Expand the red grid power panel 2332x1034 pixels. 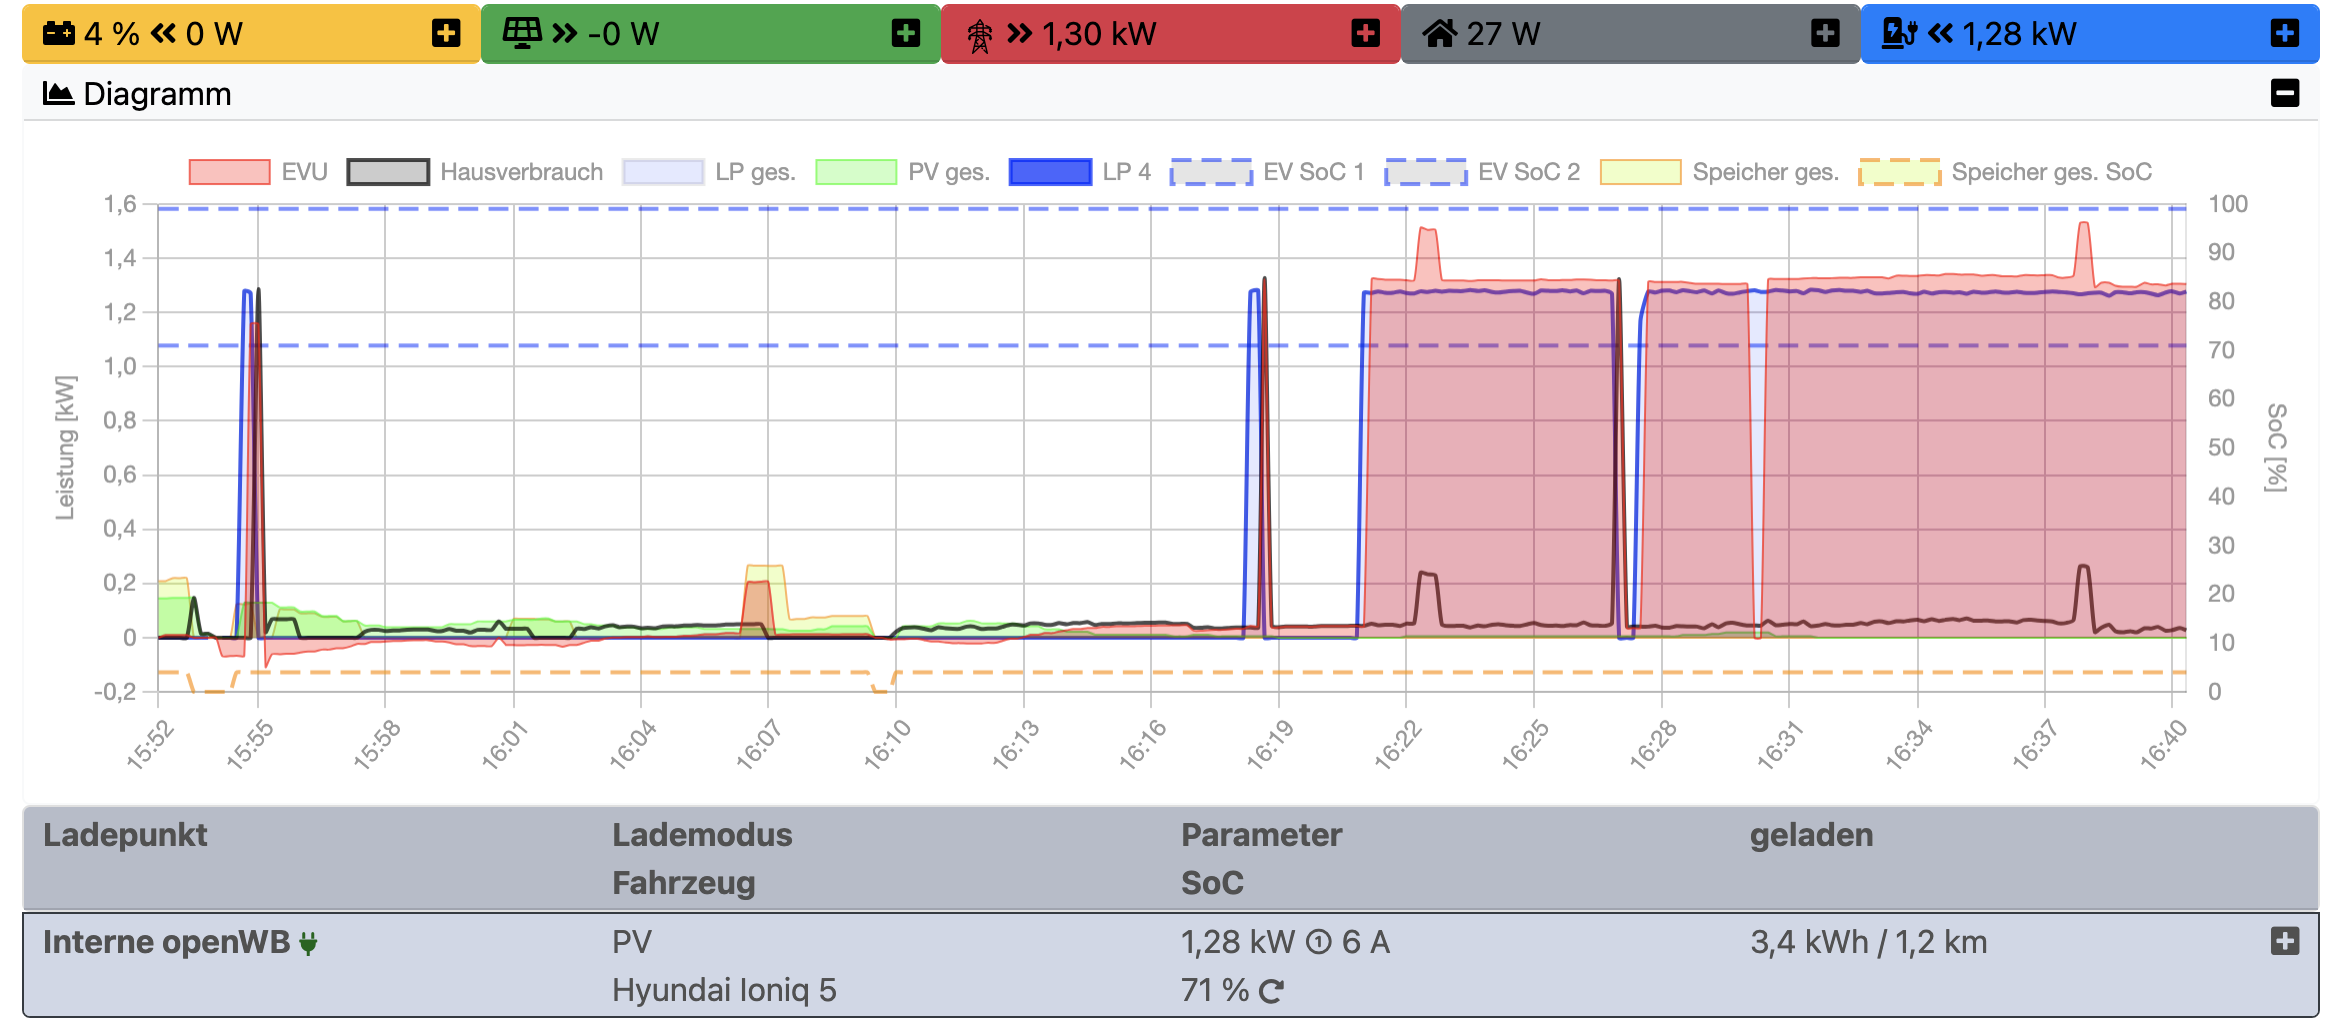(x=1365, y=33)
